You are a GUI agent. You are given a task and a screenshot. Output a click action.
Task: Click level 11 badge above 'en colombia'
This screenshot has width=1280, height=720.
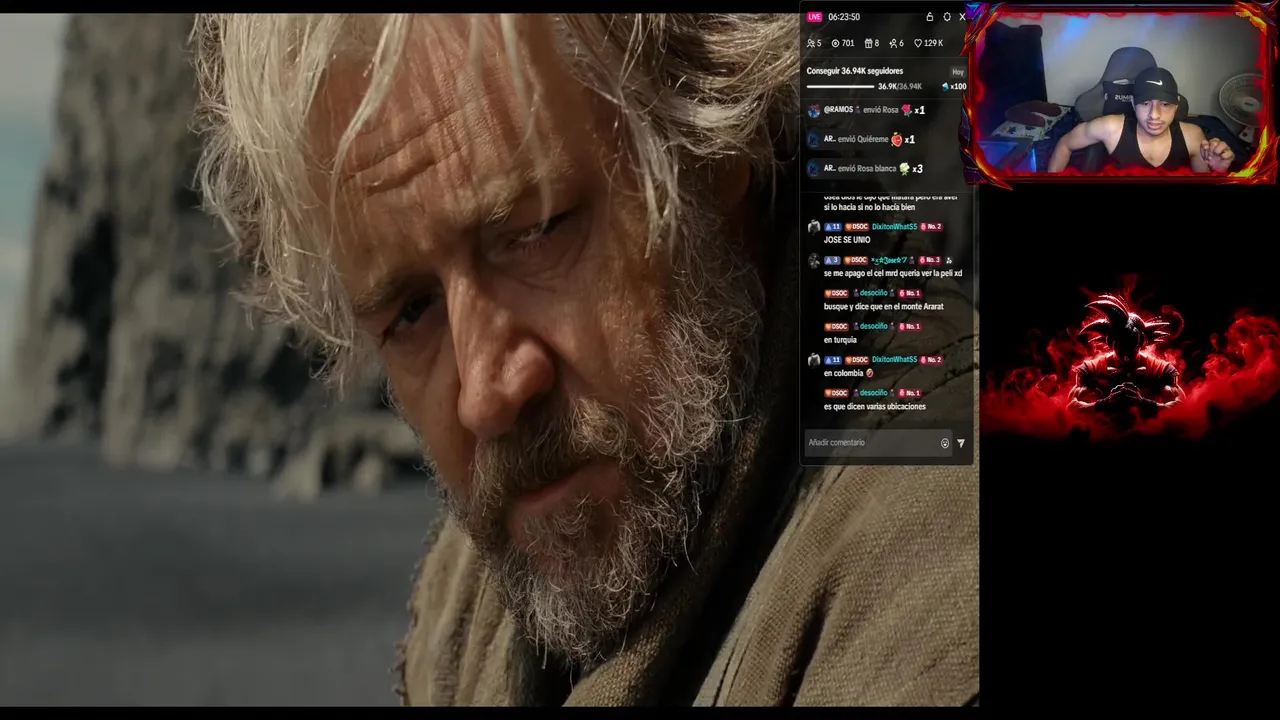coord(832,359)
